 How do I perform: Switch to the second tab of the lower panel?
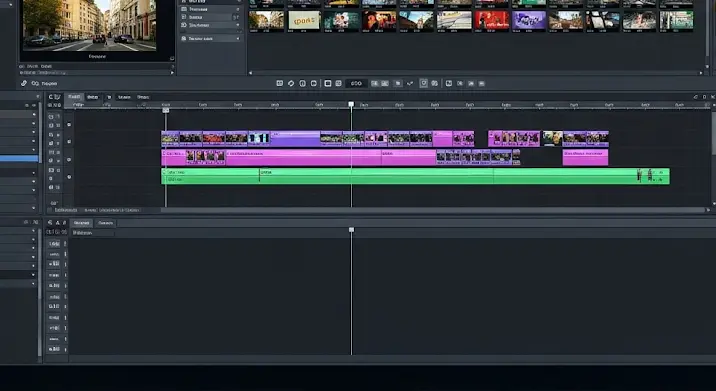pyautogui.click(x=105, y=223)
